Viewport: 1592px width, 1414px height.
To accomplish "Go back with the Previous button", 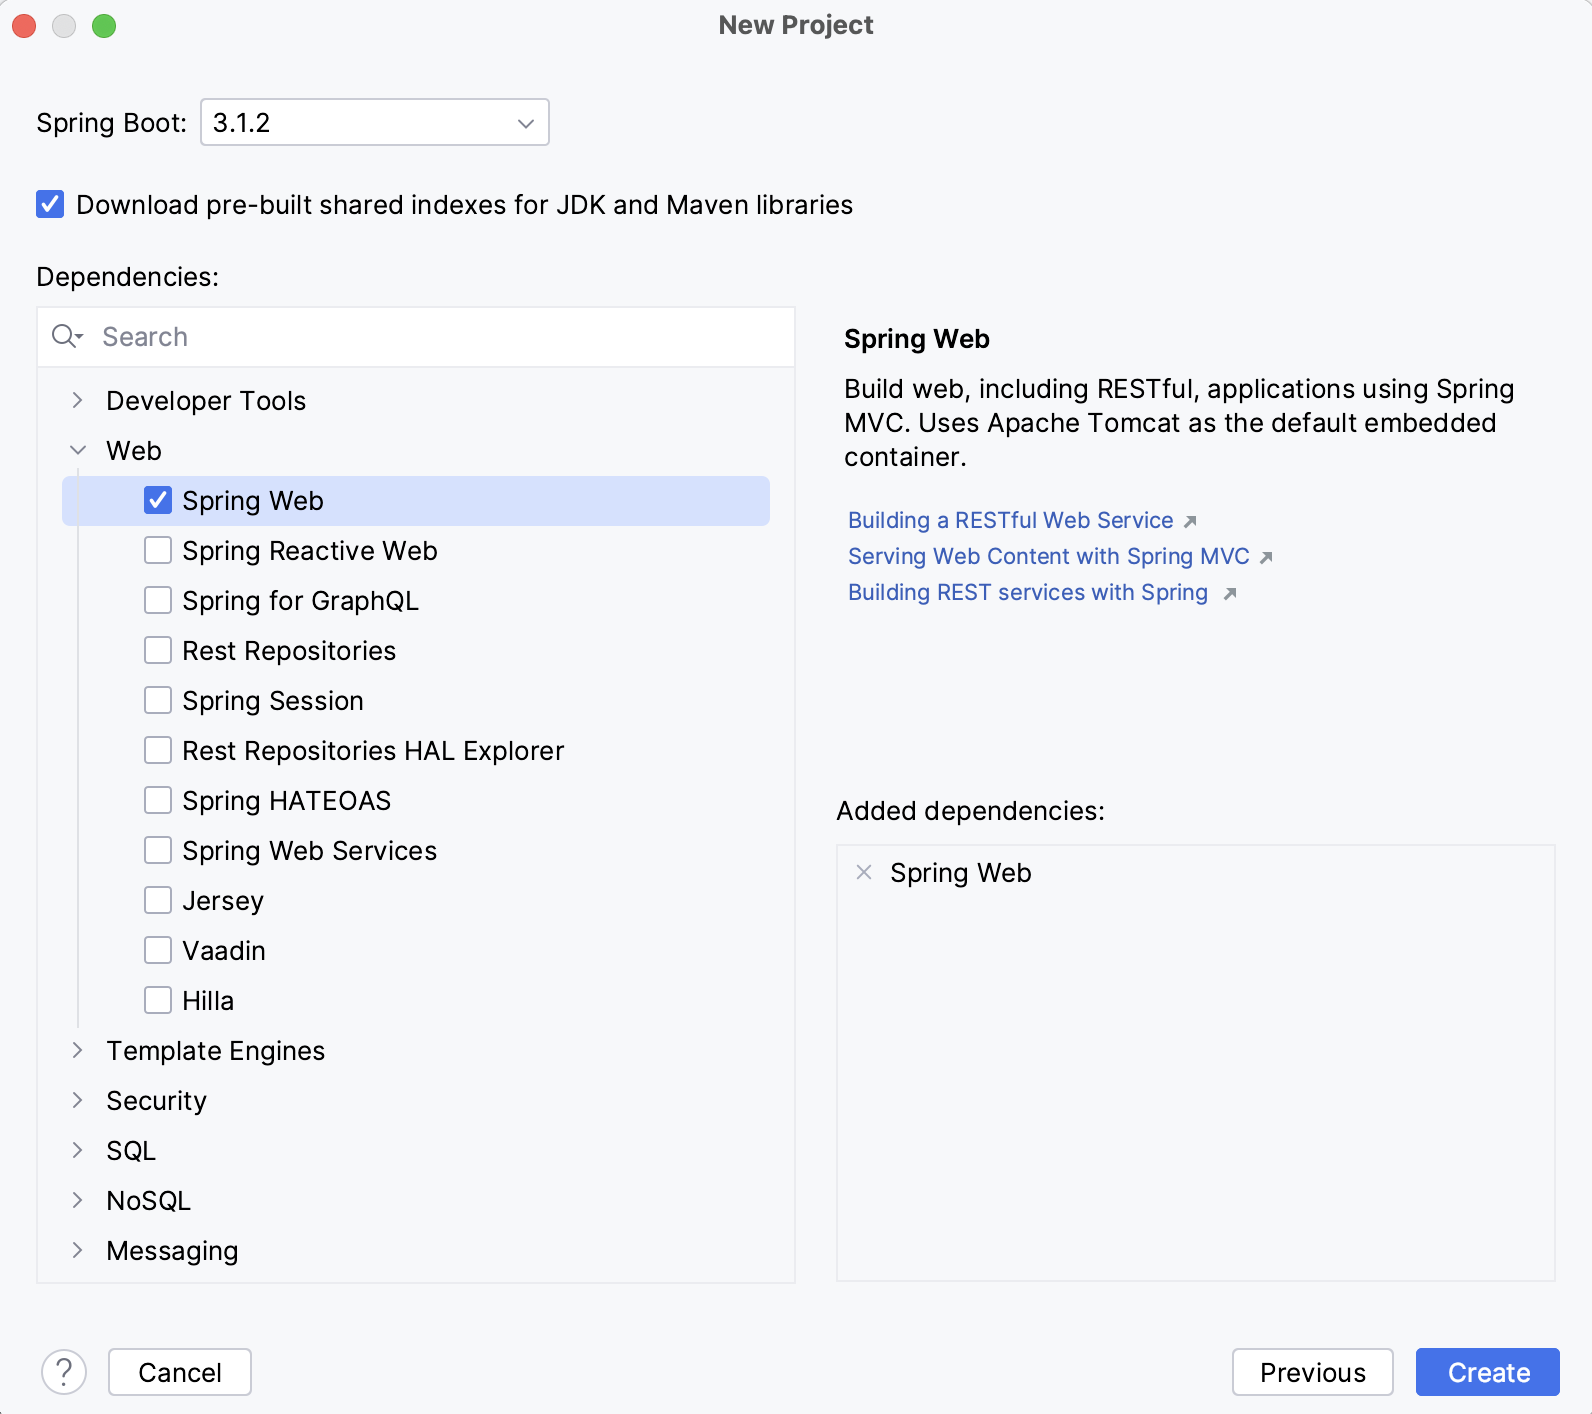I will click(x=1312, y=1372).
